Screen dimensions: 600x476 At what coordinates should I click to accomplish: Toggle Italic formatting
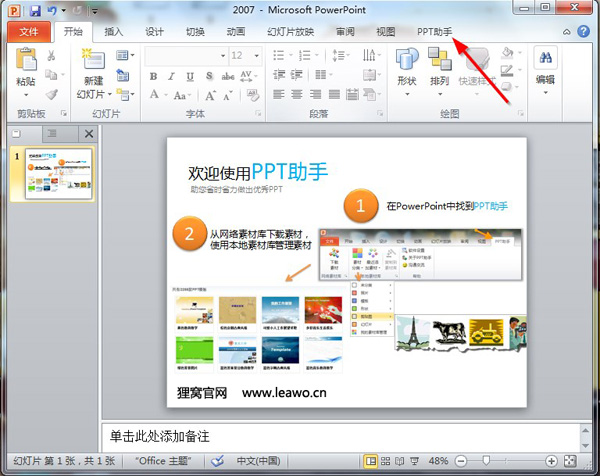171,77
